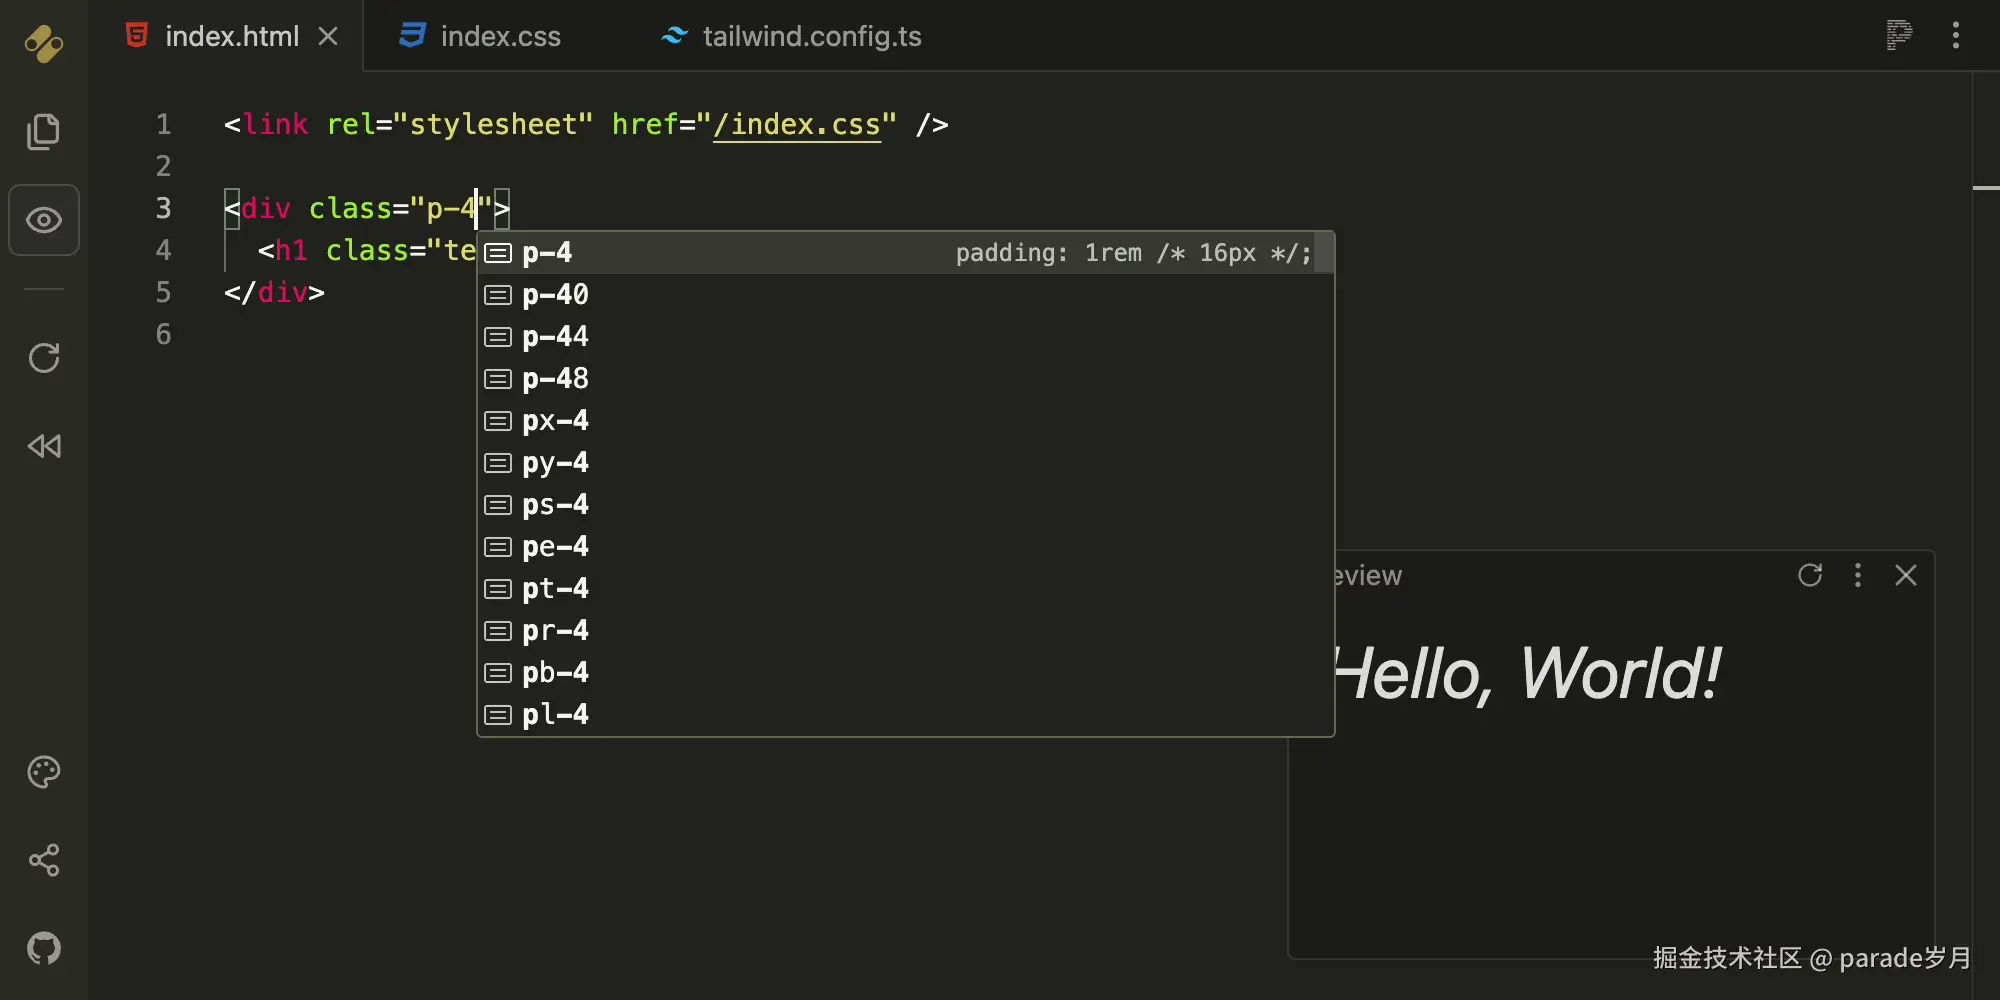This screenshot has height=1000, width=2000.
Task: Click the rewind/restore icon in the sidebar
Action: point(44,447)
